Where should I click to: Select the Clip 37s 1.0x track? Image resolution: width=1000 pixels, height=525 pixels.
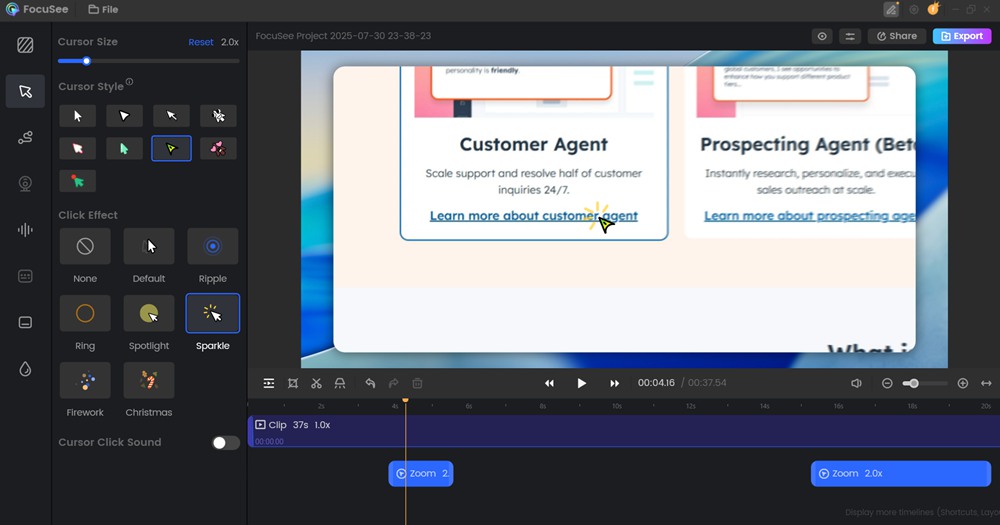[x=624, y=431]
